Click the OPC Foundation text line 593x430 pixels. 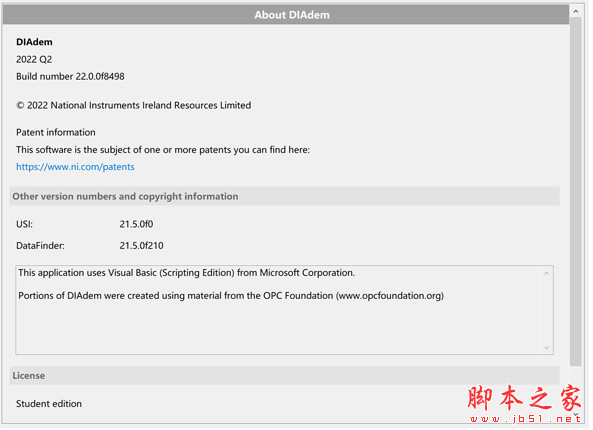pos(232,297)
